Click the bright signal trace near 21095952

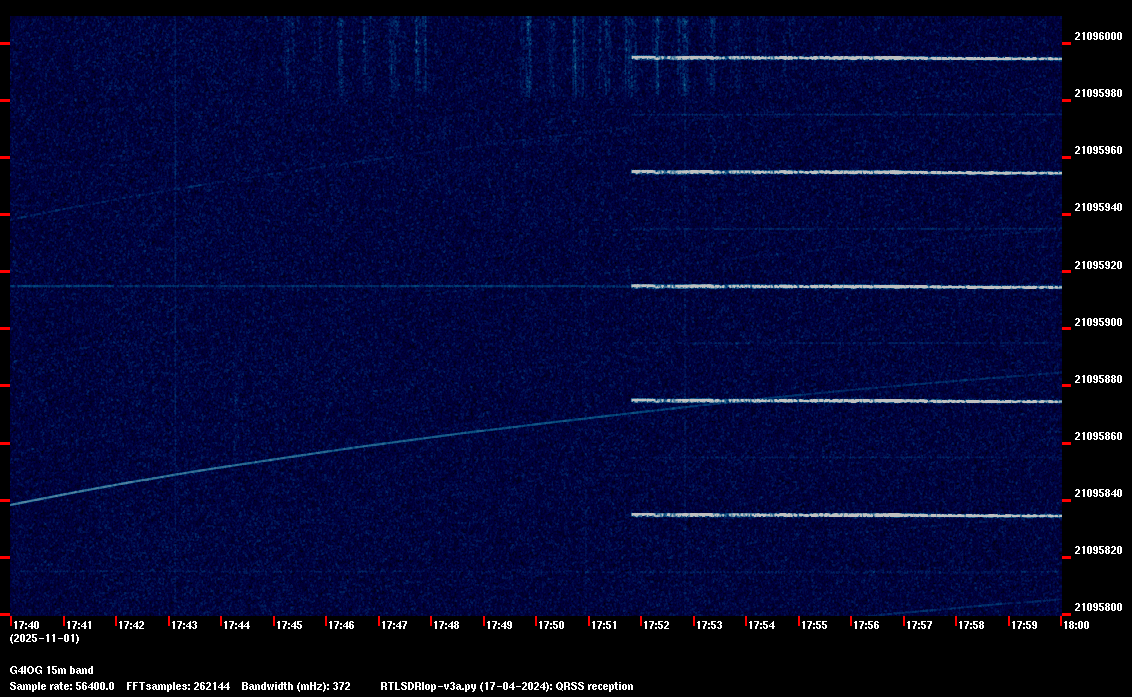point(846,172)
